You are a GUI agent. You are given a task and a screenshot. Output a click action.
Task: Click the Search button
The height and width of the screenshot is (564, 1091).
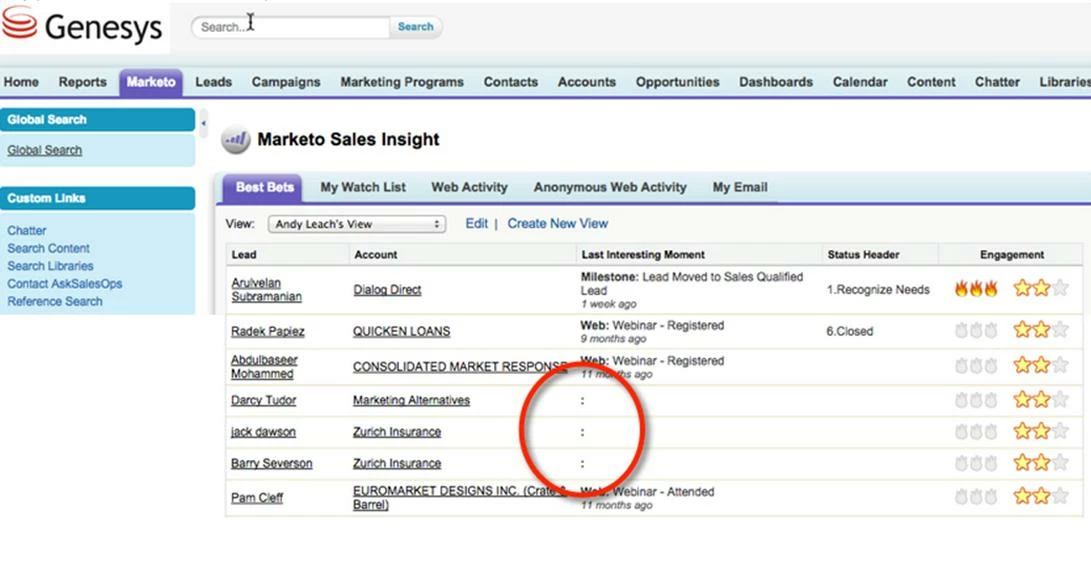click(415, 27)
